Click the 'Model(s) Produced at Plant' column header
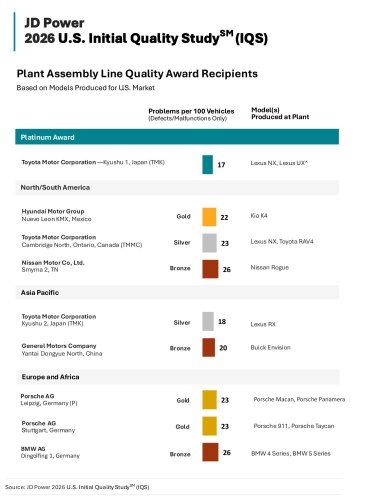Viewport: 380px width, 500px height. 280,113
